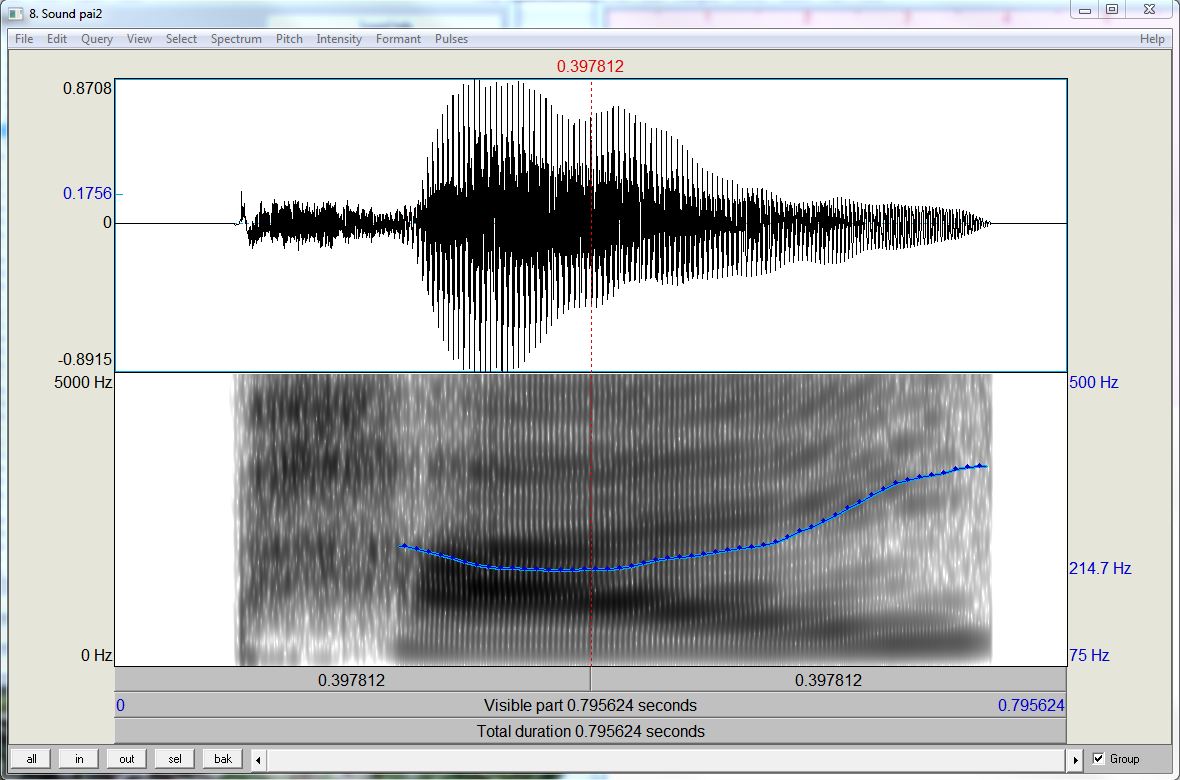Close the Sound pai2 window
Viewport: 1180px width, 780px height.
click(1149, 10)
